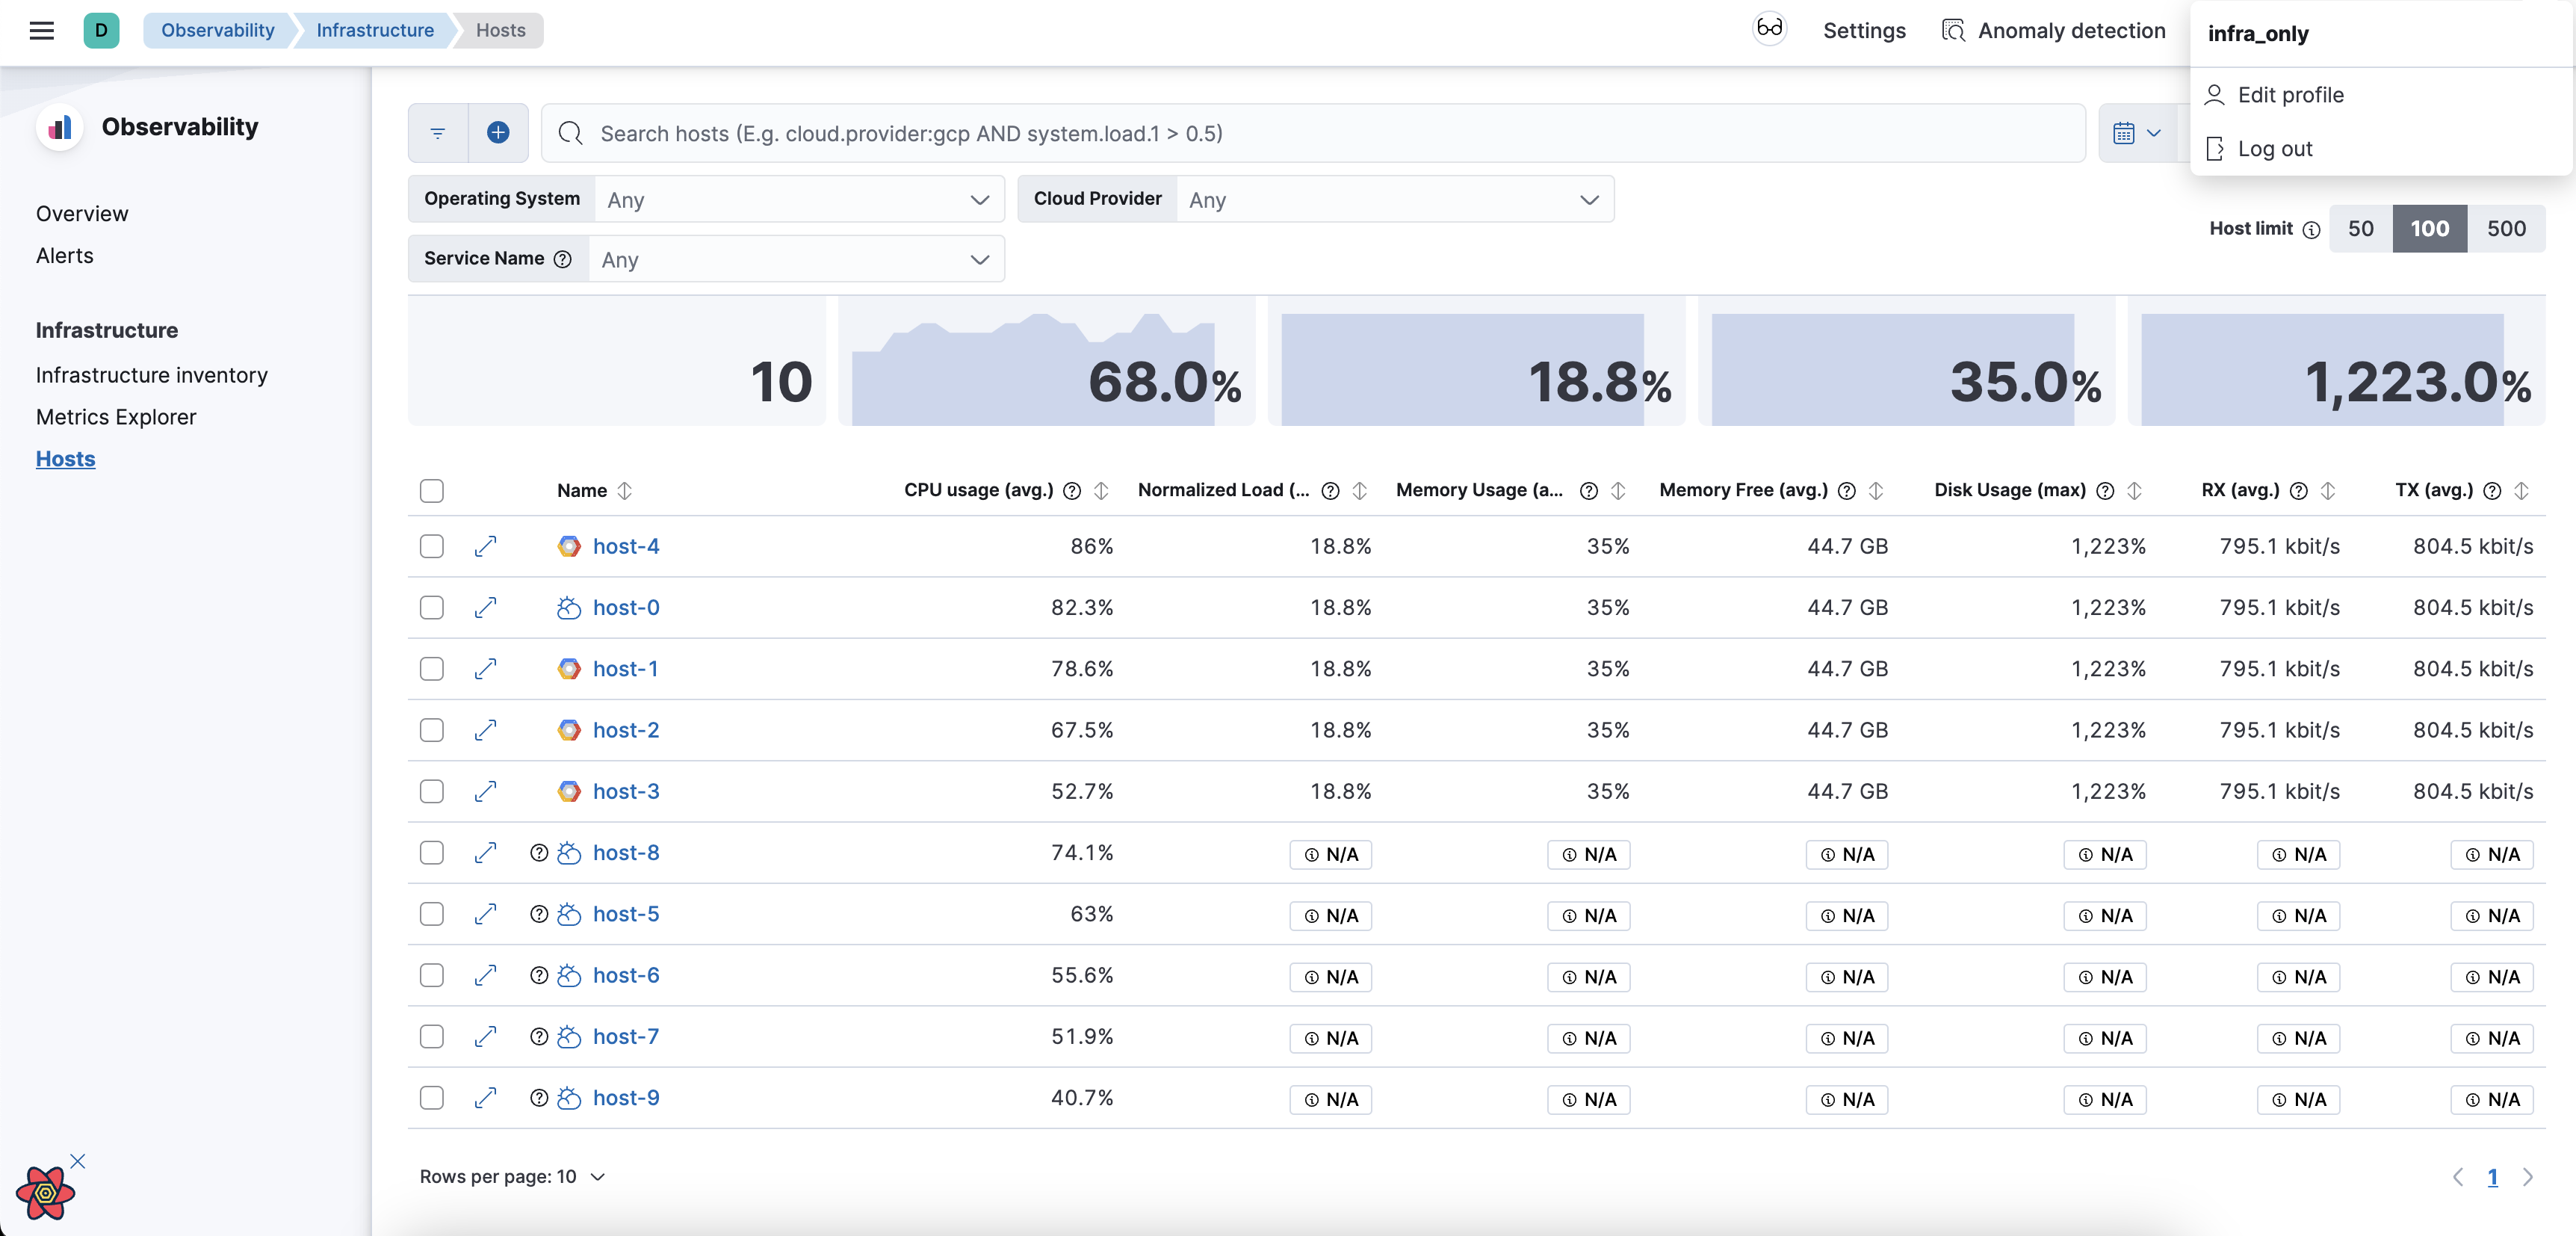Sort by Name column arrows
Image resolution: width=2576 pixels, height=1236 pixels.
pos(625,491)
